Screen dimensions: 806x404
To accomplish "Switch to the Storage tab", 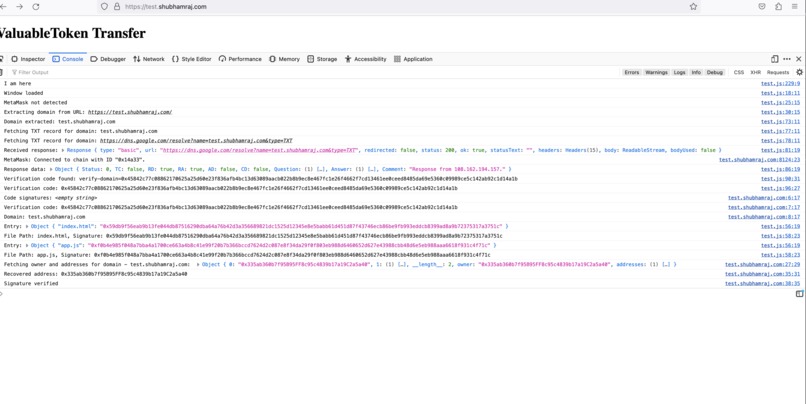I will pyautogui.click(x=322, y=59).
